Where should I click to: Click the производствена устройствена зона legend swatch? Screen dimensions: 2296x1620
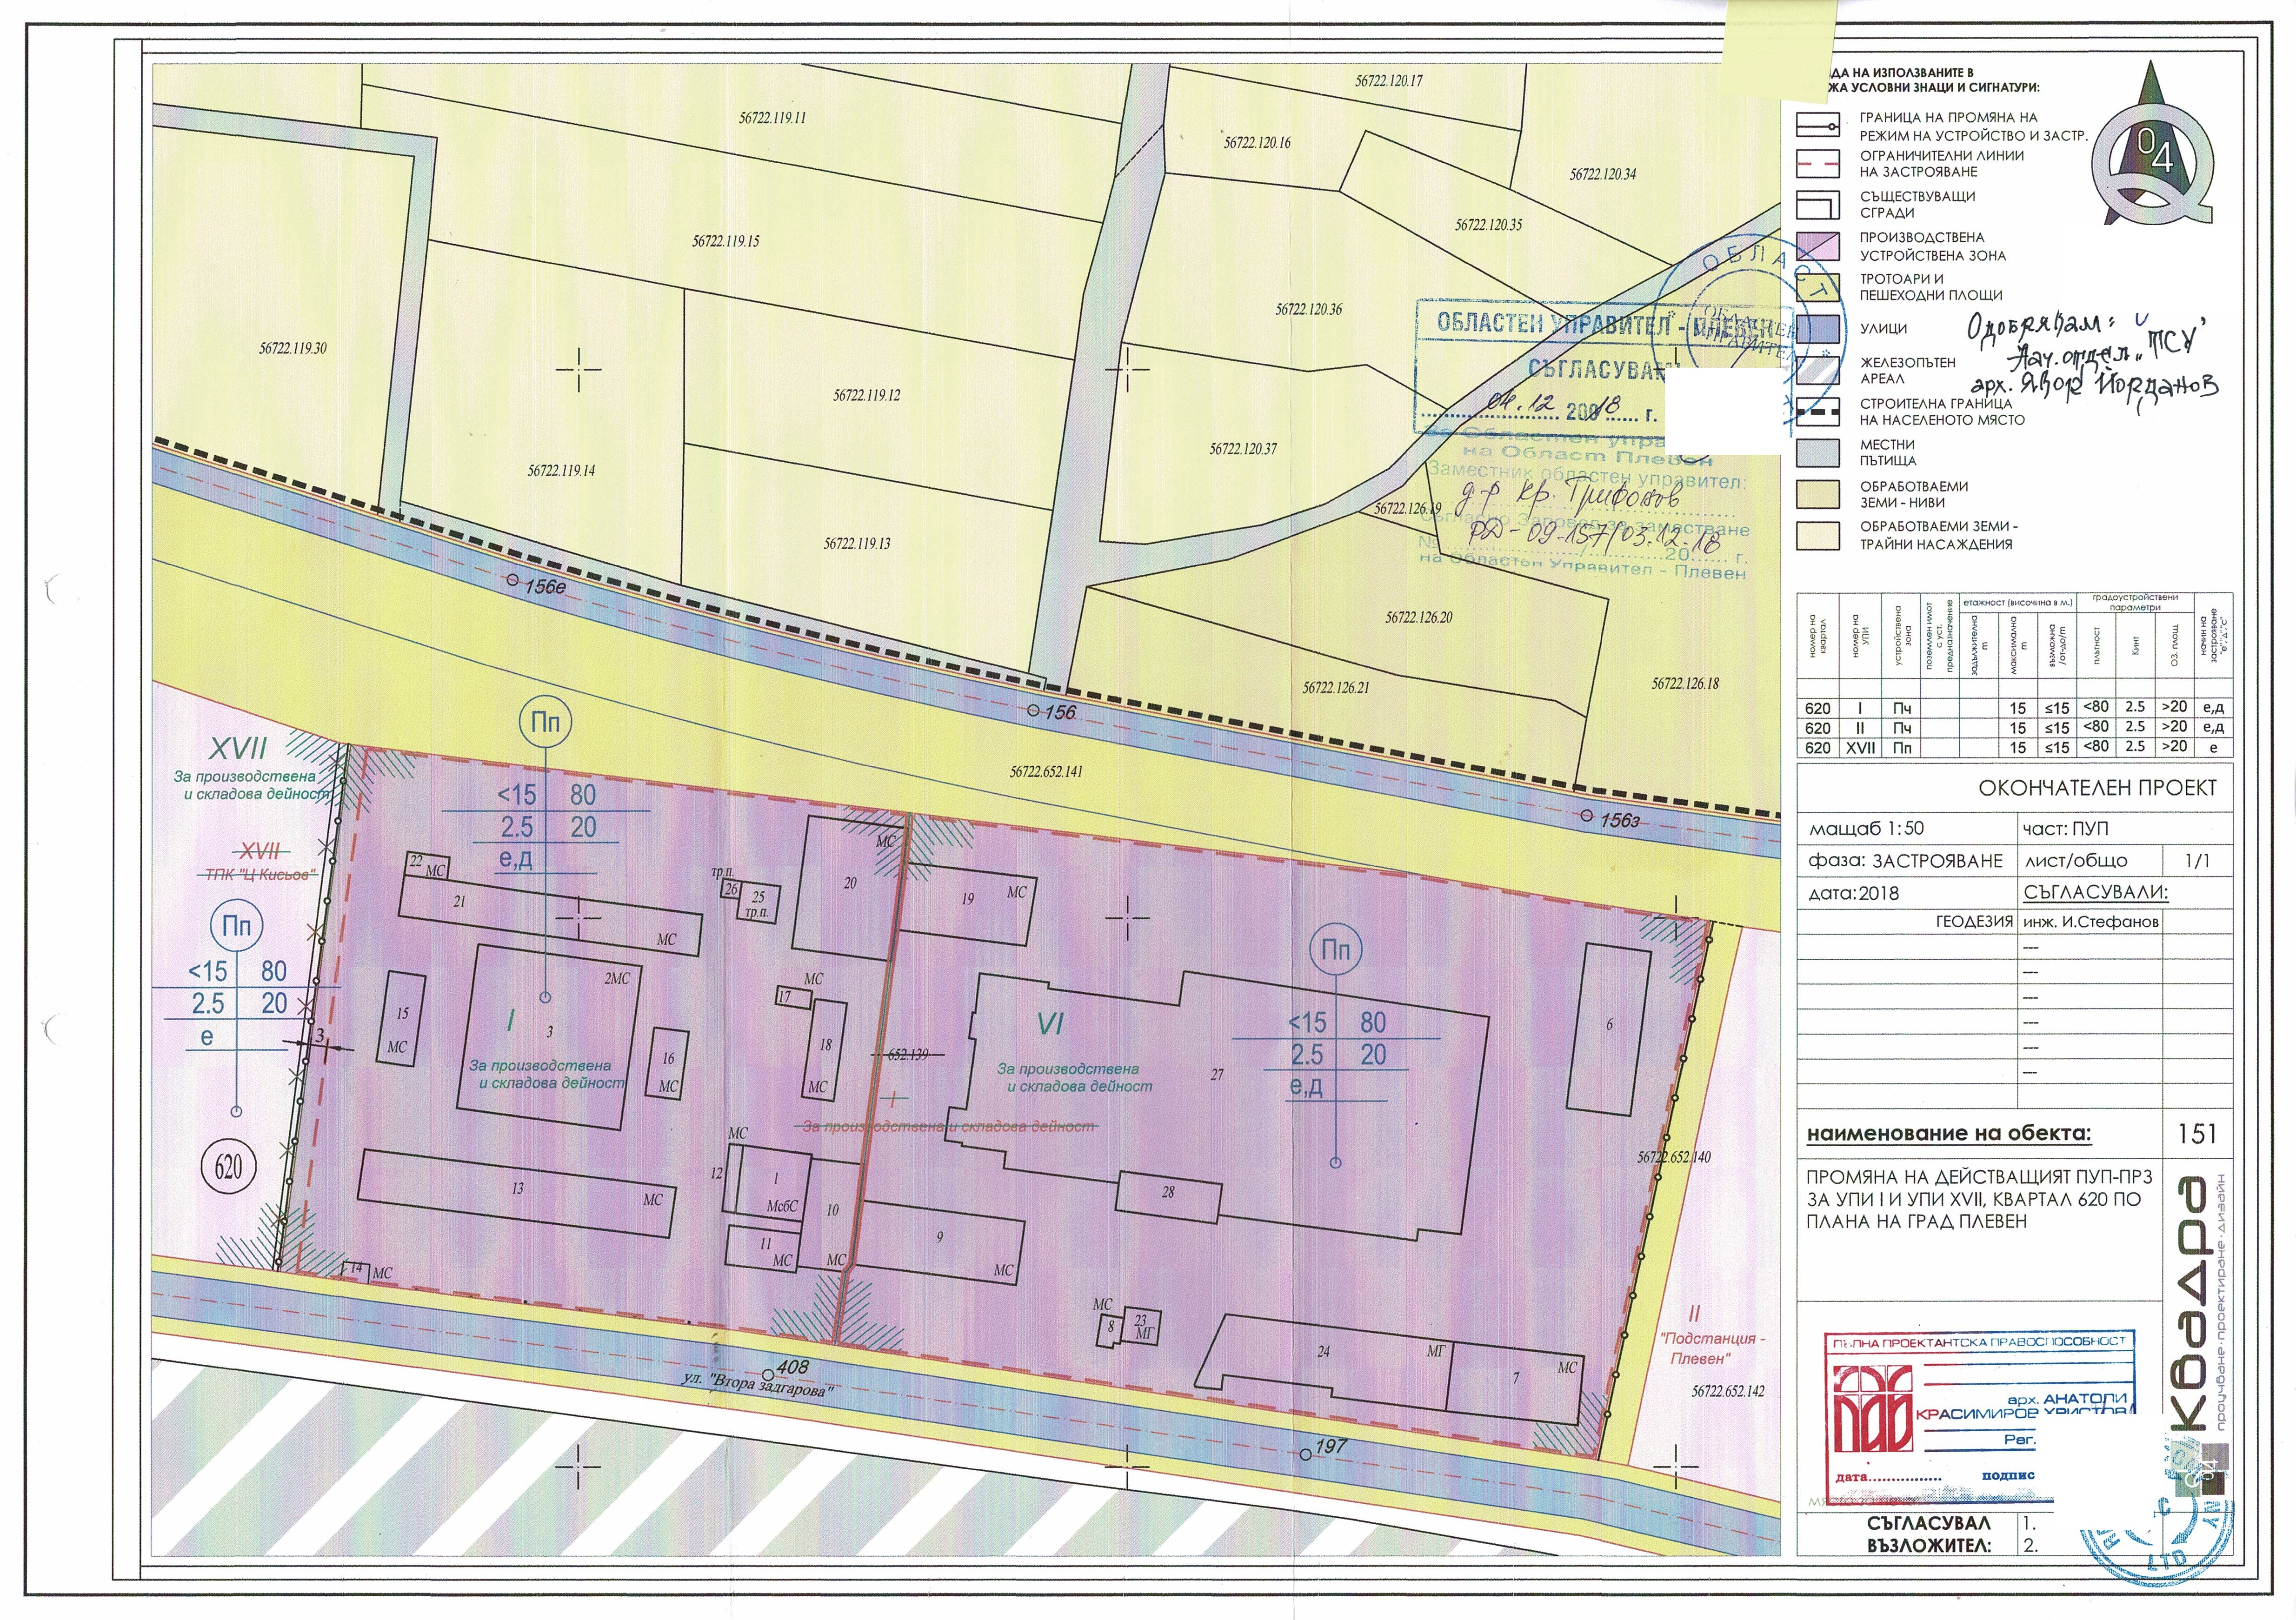[x=1818, y=246]
